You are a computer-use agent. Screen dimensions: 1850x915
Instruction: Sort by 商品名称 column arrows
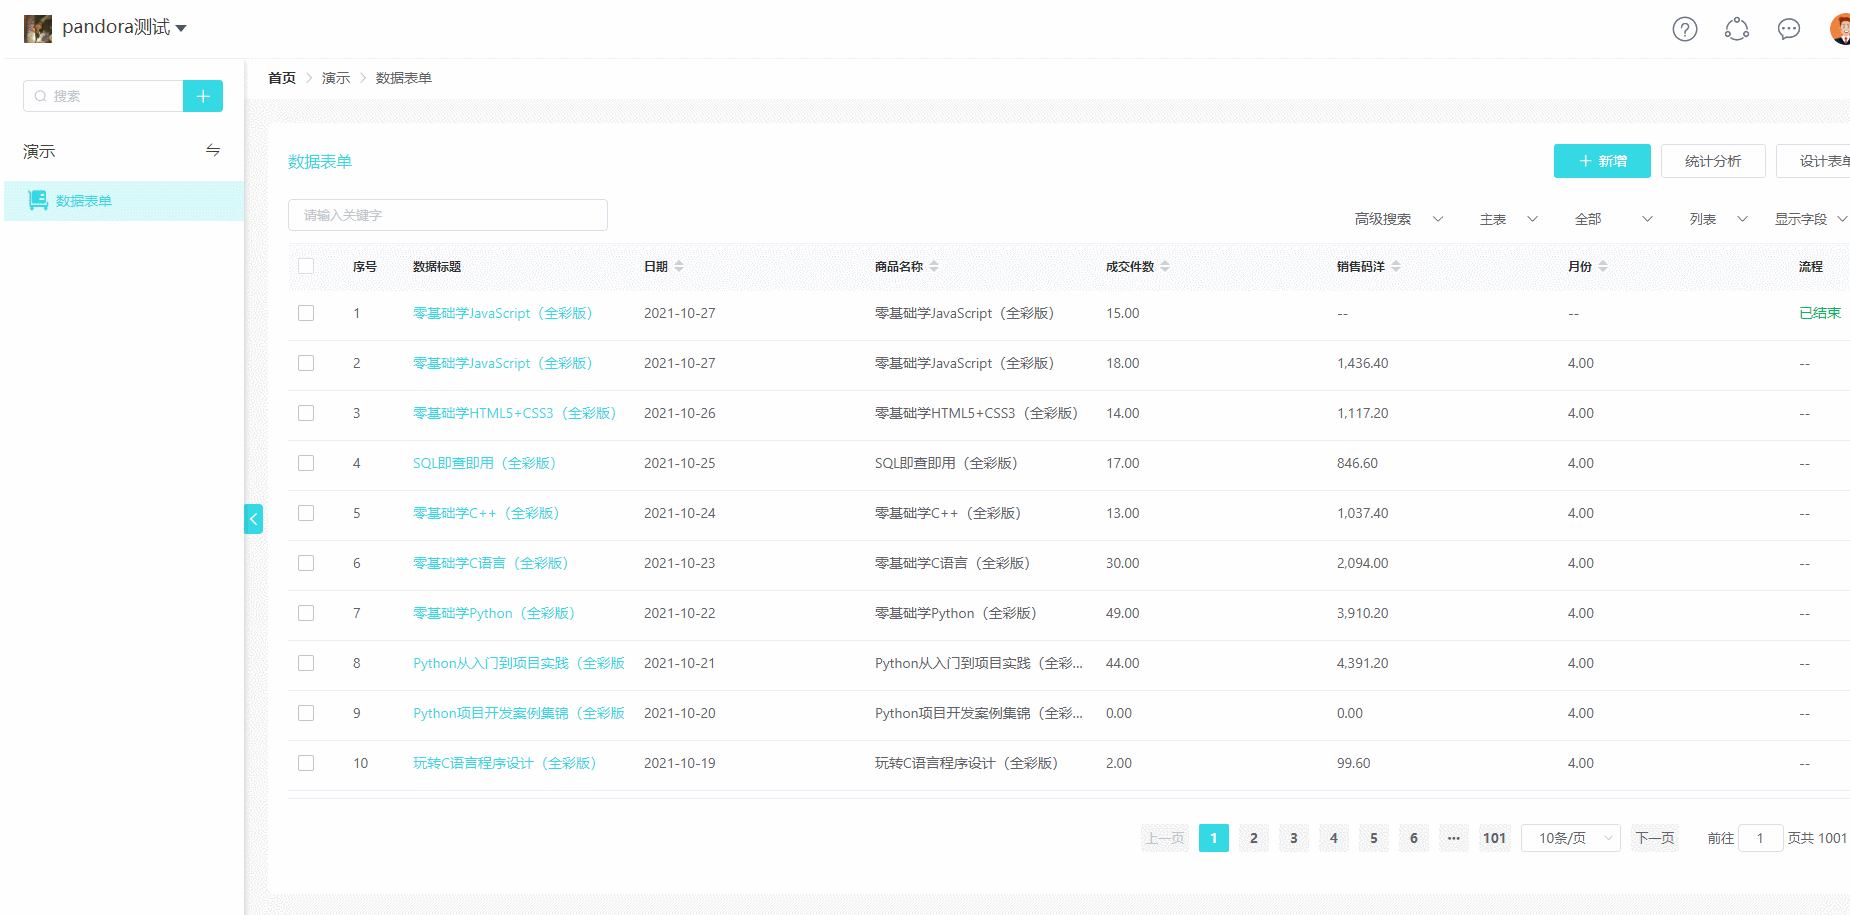pos(934,266)
